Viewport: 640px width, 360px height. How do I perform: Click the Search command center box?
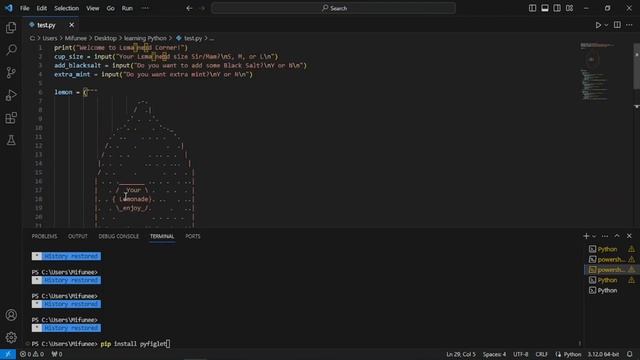[x=333, y=8]
